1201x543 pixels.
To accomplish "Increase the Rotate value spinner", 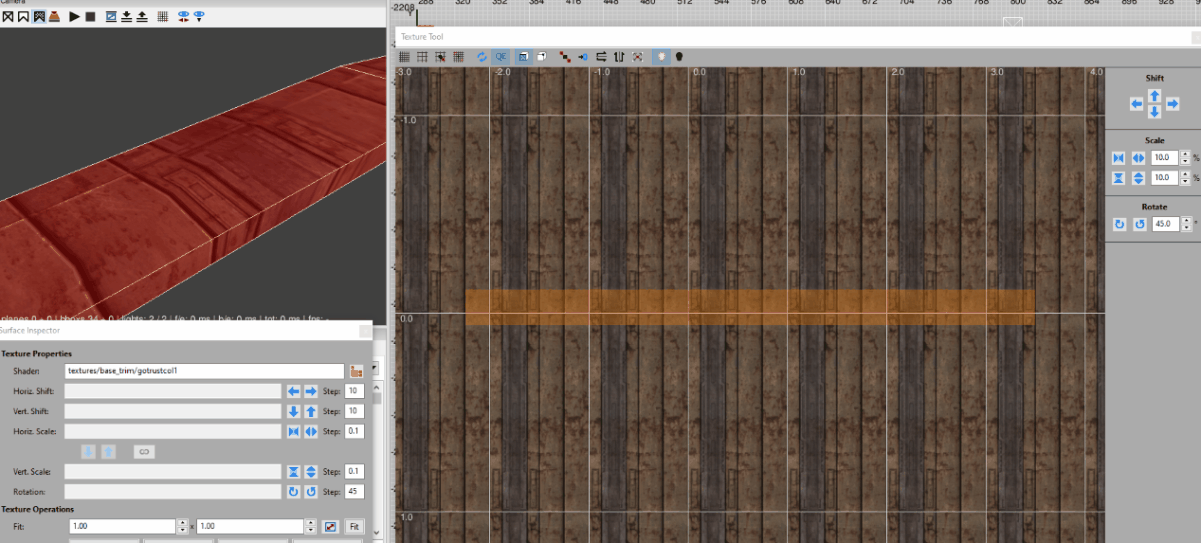I will tap(1185, 221).
